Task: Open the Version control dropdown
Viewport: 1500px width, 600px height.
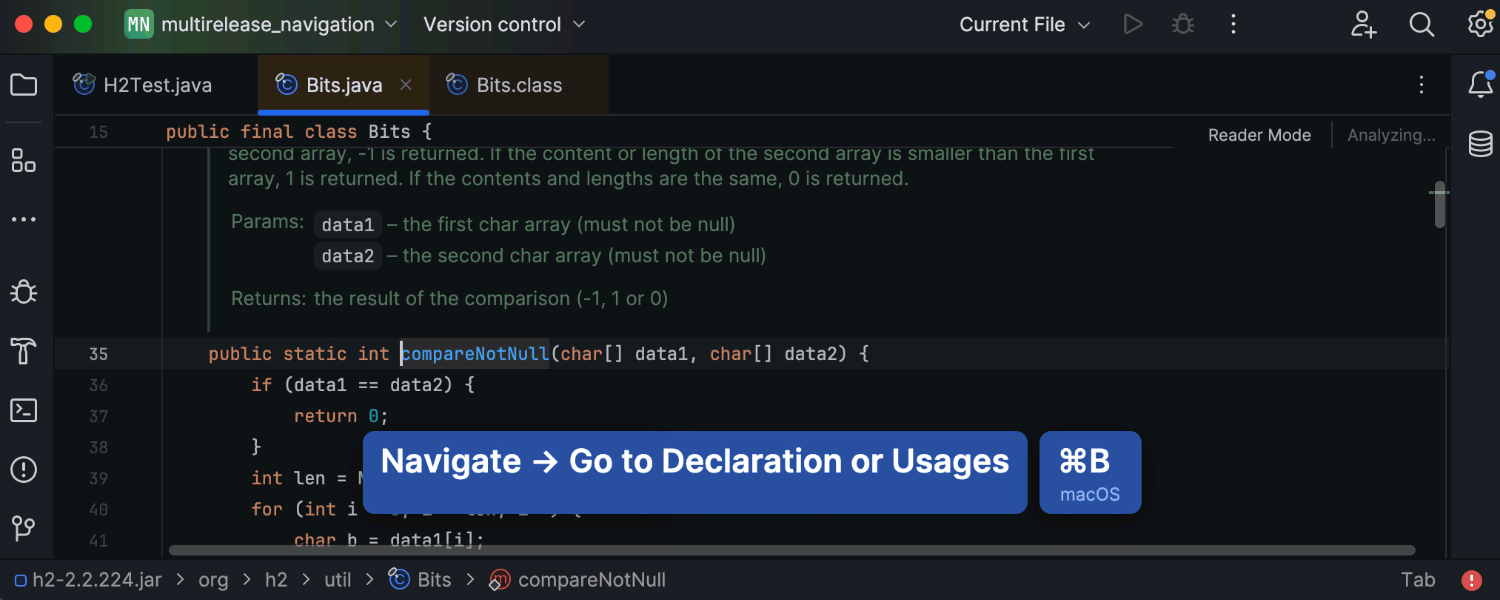Action: click(x=504, y=25)
